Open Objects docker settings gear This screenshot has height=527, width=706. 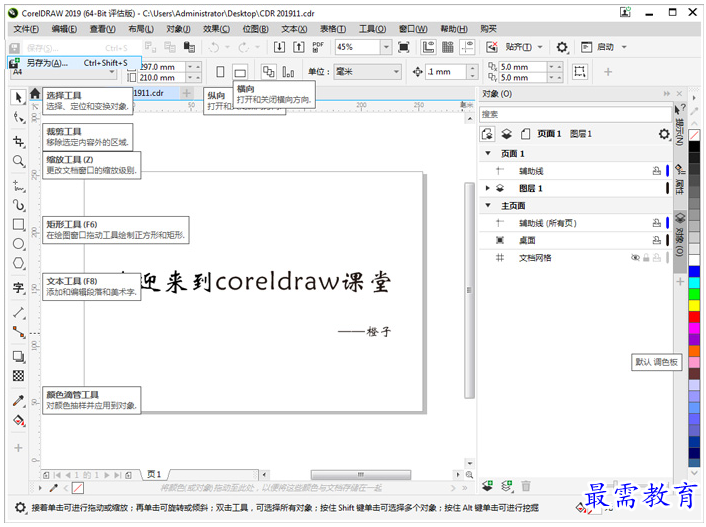[x=664, y=134]
